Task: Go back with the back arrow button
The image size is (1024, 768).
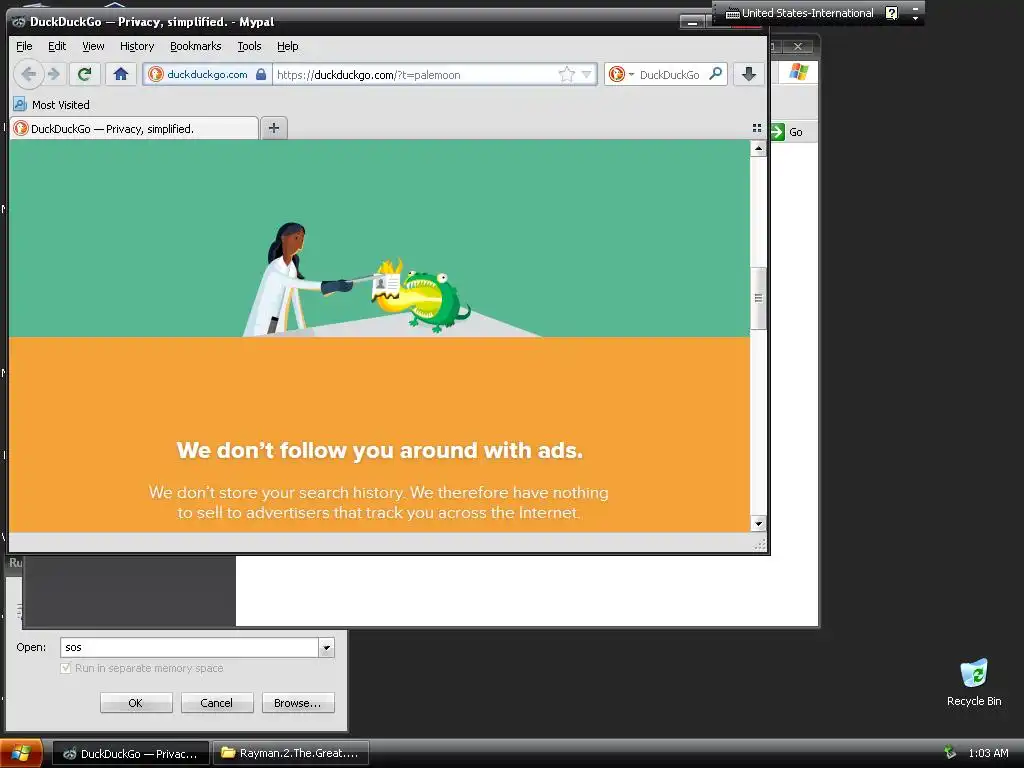Action: [x=28, y=74]
